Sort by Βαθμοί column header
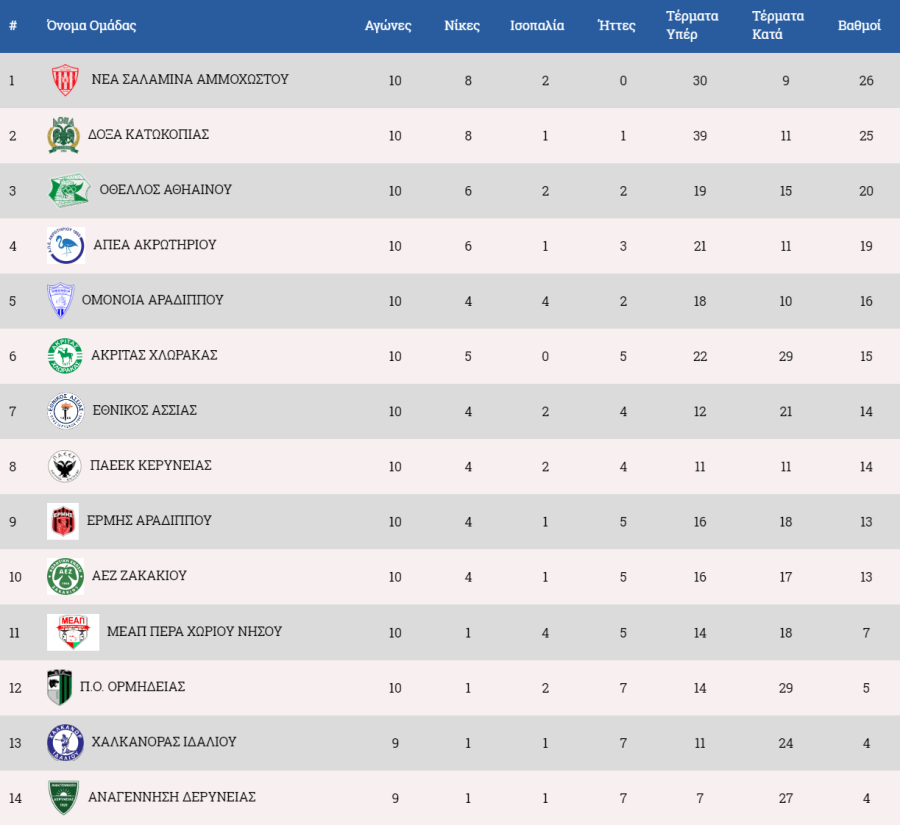Image resolution: width=900 pixels, height=825 pixels. [x=859, y=25]
